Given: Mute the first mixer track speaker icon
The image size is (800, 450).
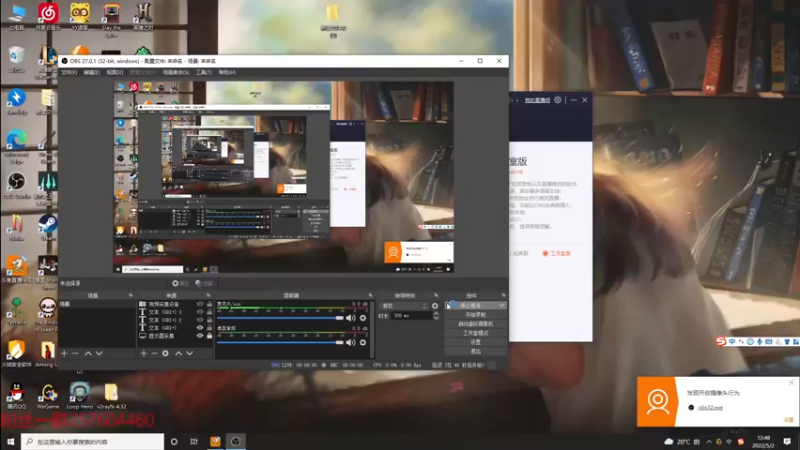Looking at the screenshot, I should click(x=351, y=318).
